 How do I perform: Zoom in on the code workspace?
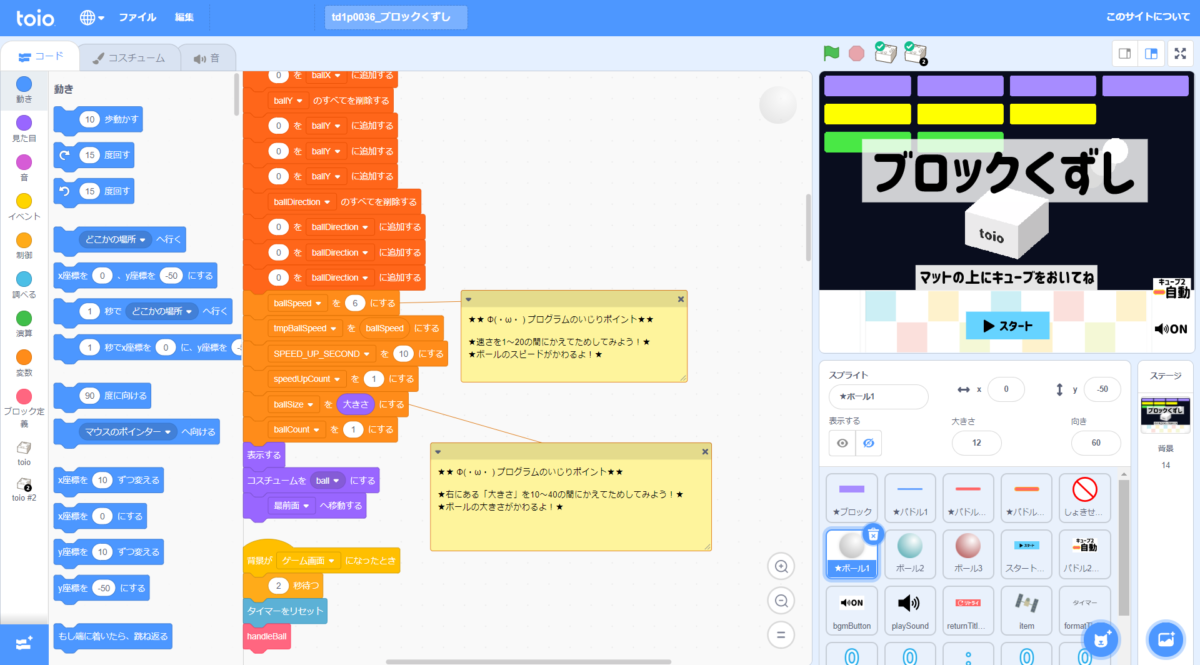pyautogui.click(x=780, y=567)
